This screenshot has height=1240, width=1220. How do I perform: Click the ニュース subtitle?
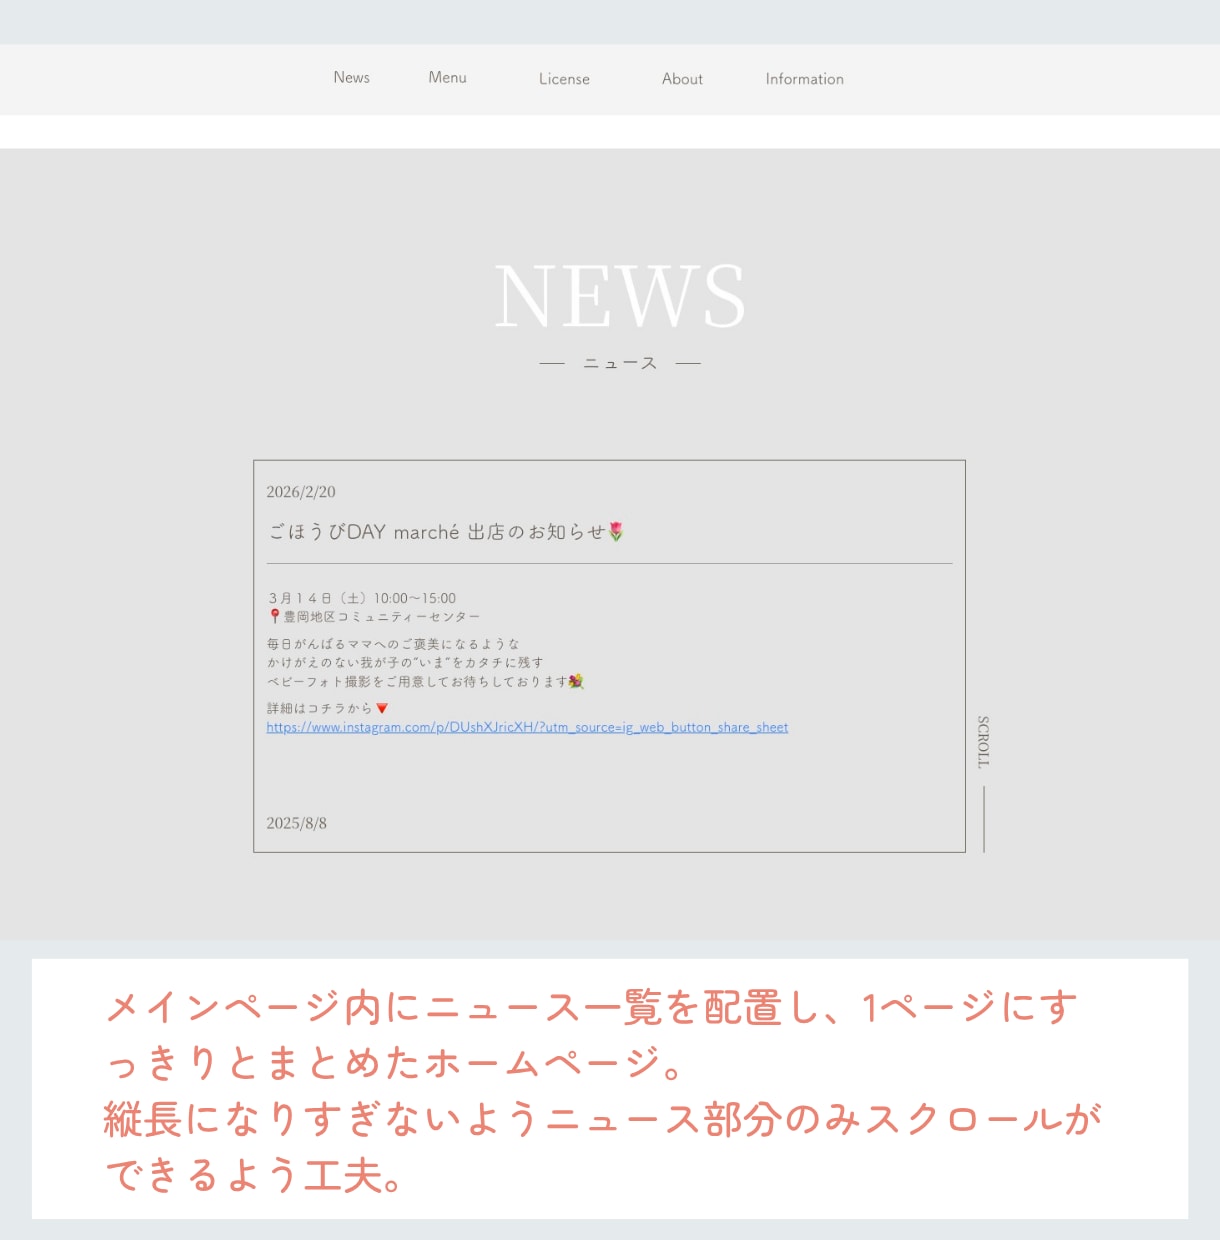coord(620,363)
